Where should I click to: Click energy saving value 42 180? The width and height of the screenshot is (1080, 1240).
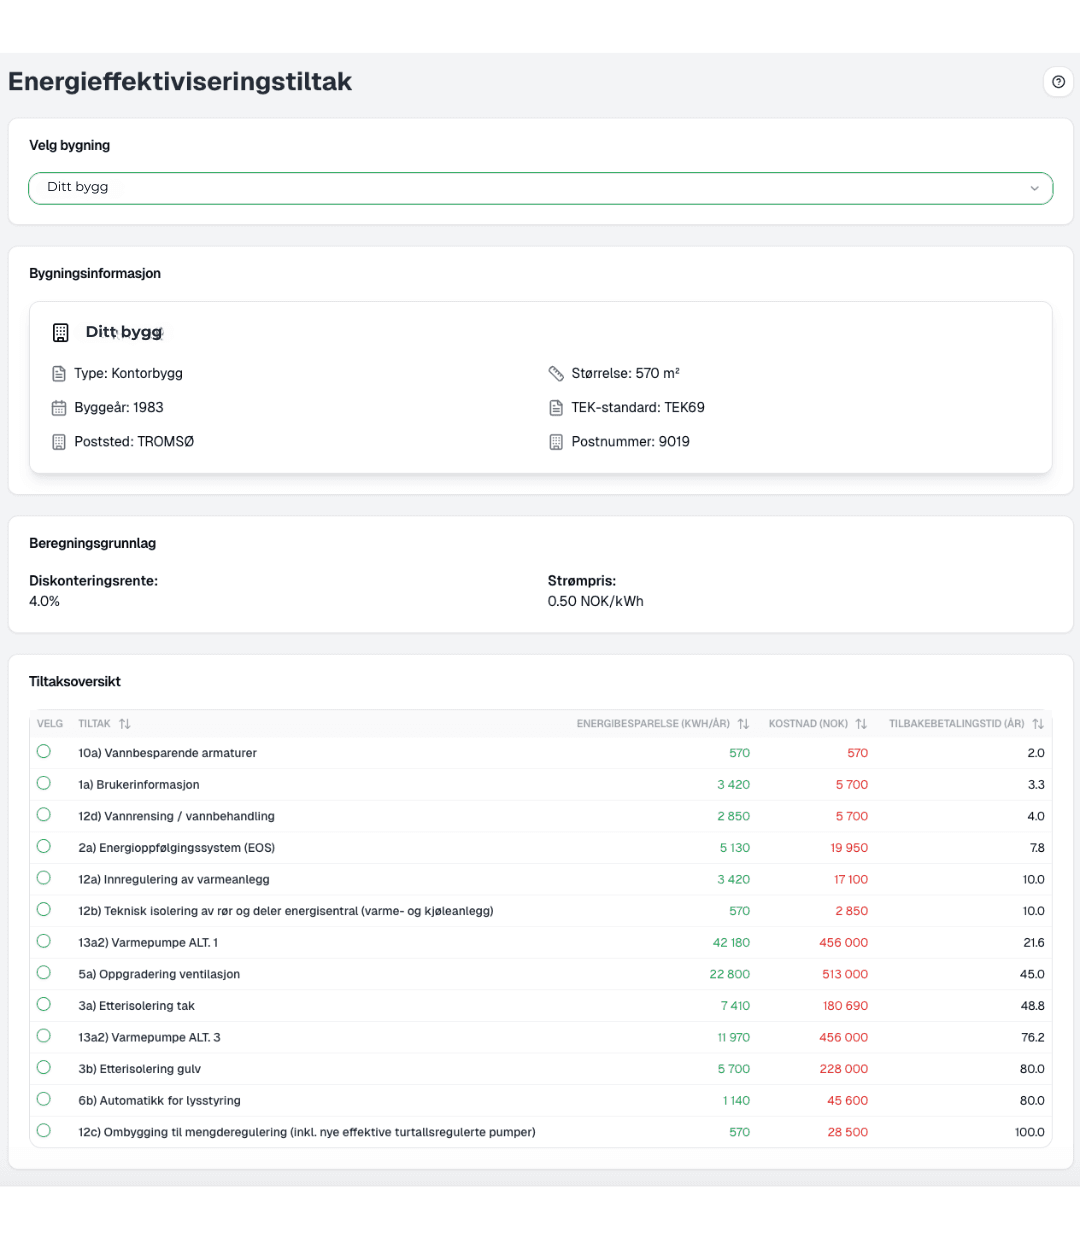731,943
